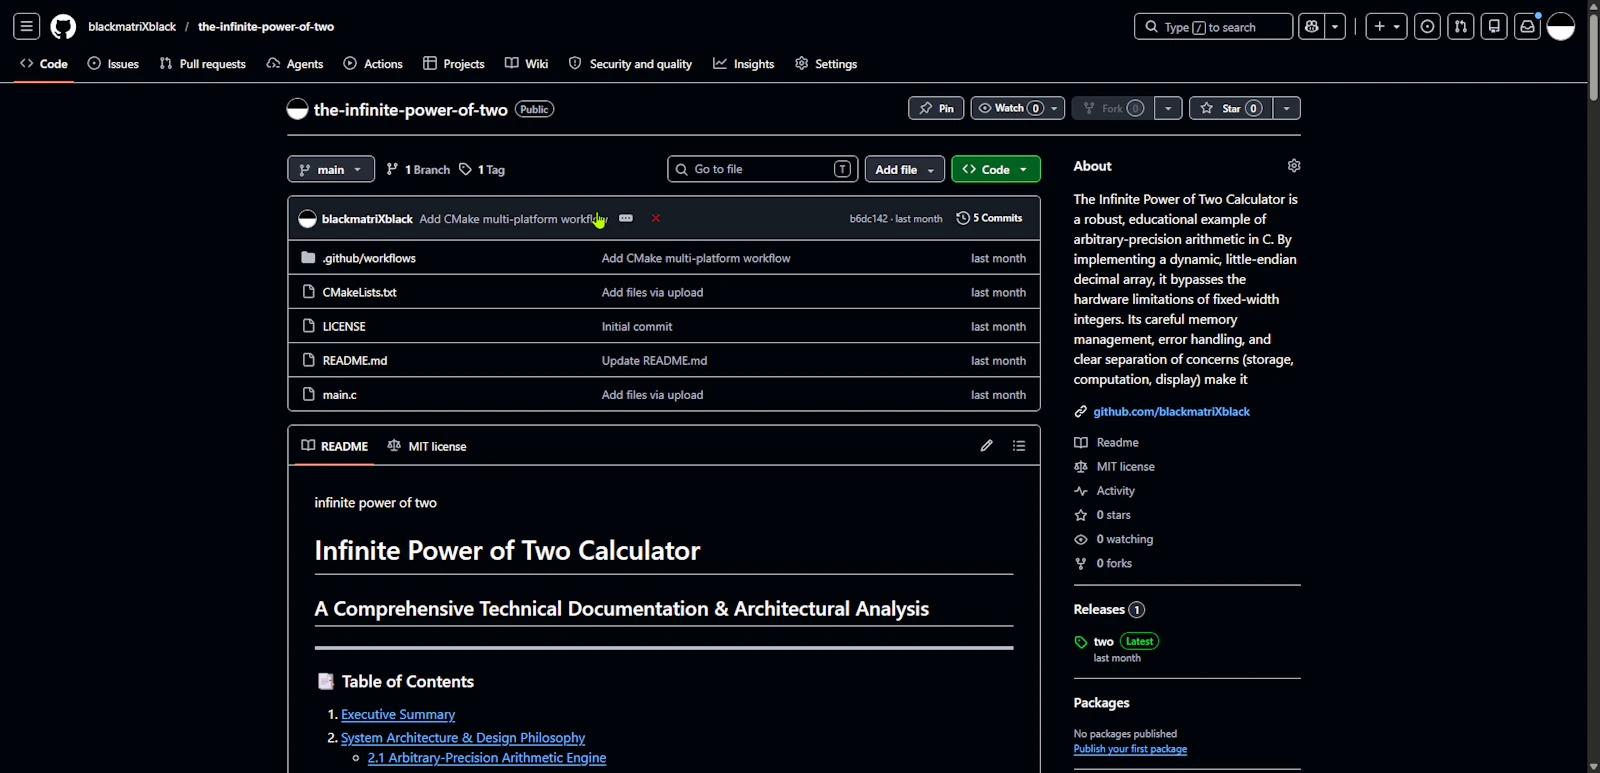Viewport: 1600px width, 773px height.
Task: Open 5 Commits history
Action: pyautogui.click(x=989, y=218)
